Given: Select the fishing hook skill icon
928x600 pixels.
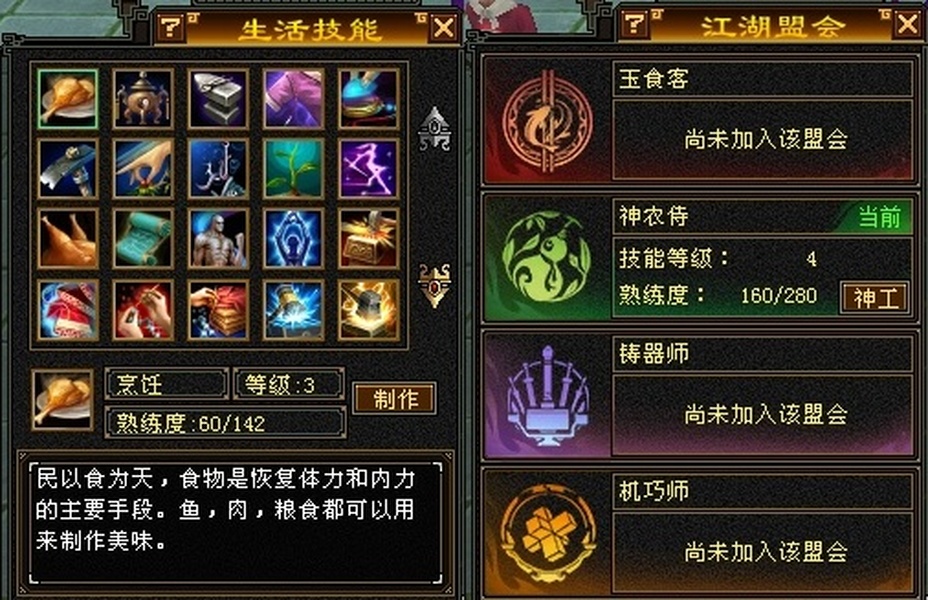Looking at the screenshot, I should tap(218, 169).
